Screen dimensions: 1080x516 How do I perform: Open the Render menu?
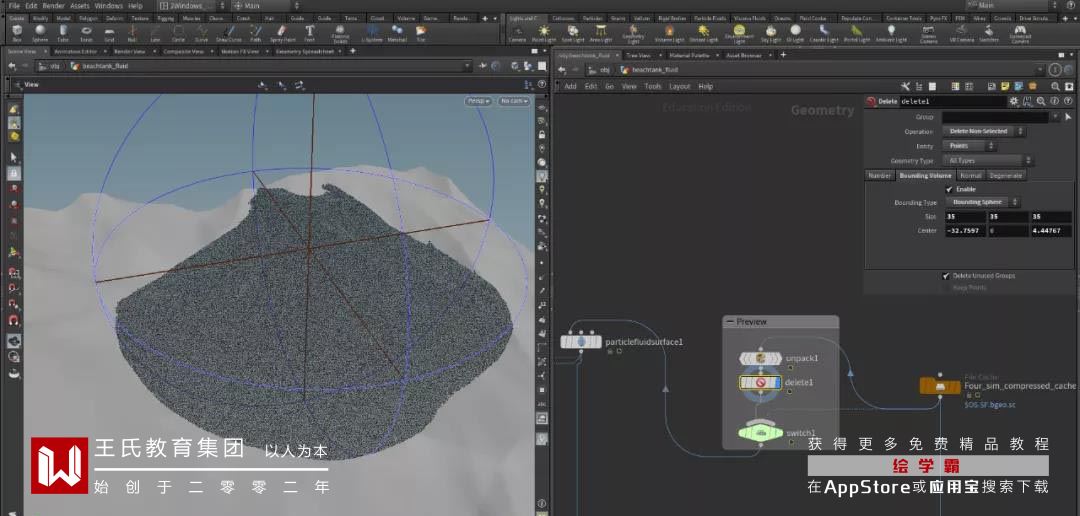pos(52,5)
